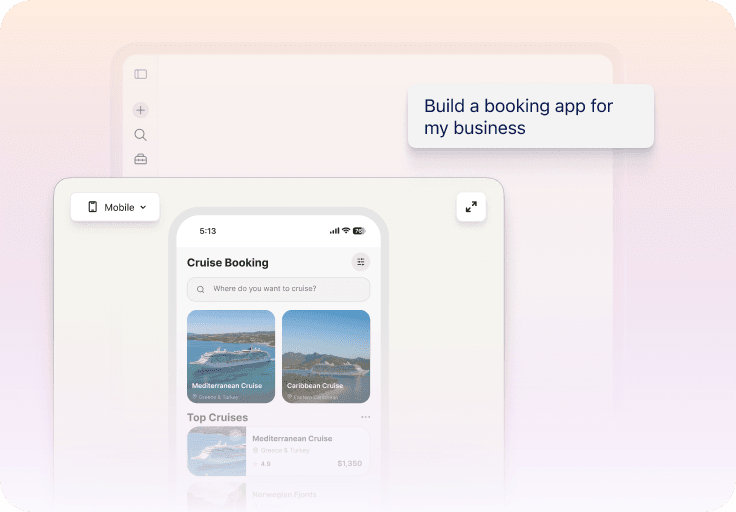Click the search magnifier inside the cruise field
The height and width of the screenshot is (512, 736).
[x=200, y=289]
